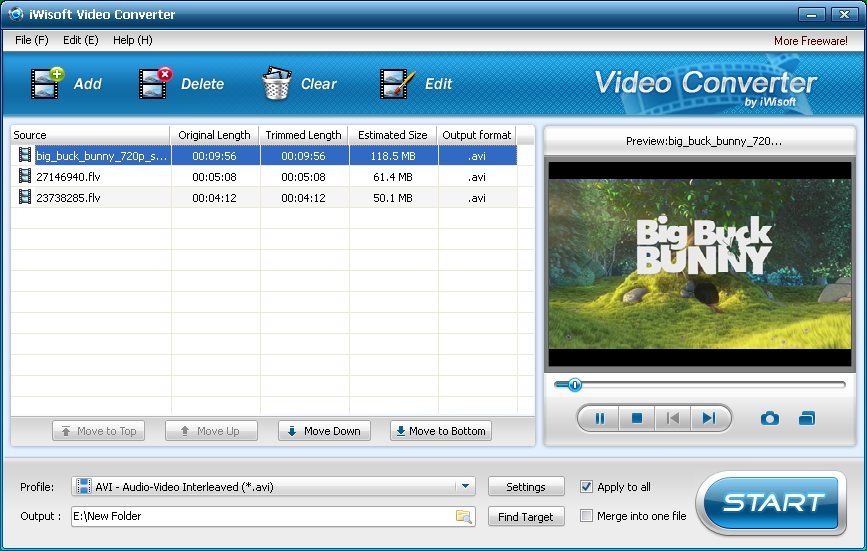Click the film icon beside big_buck_bunny file

[25, 155]
